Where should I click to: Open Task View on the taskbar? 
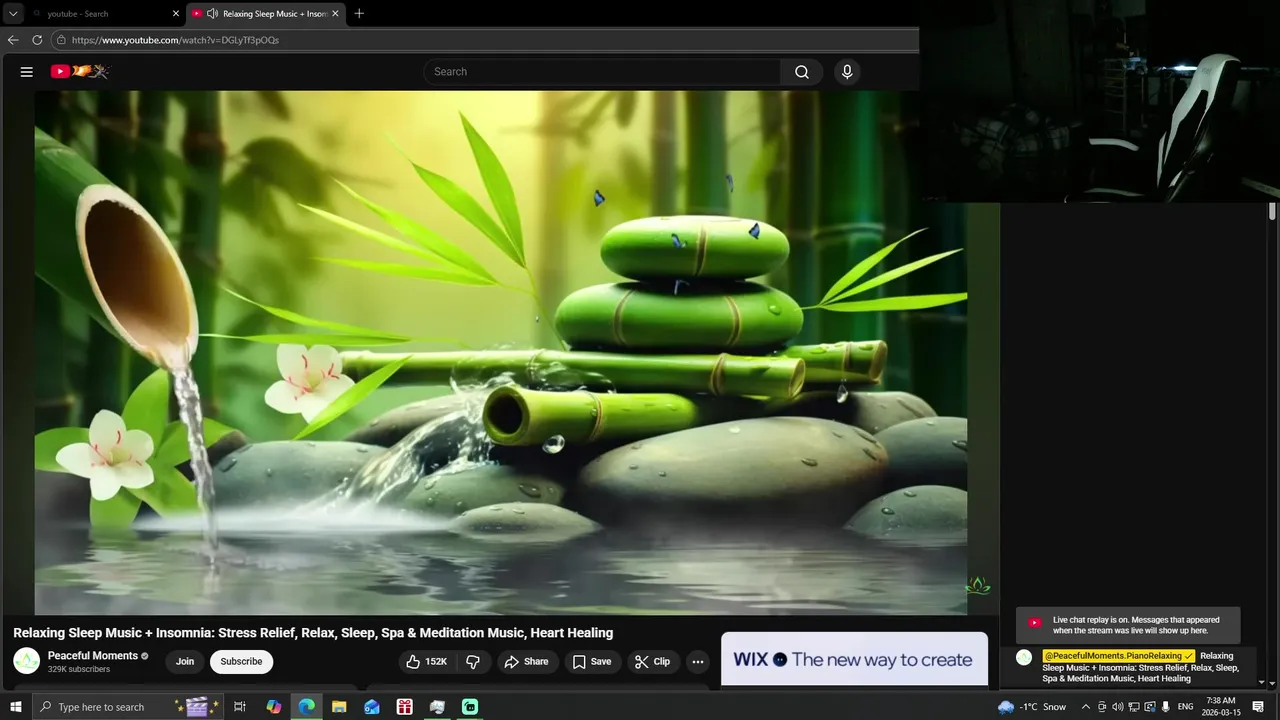tap(240, 707)
